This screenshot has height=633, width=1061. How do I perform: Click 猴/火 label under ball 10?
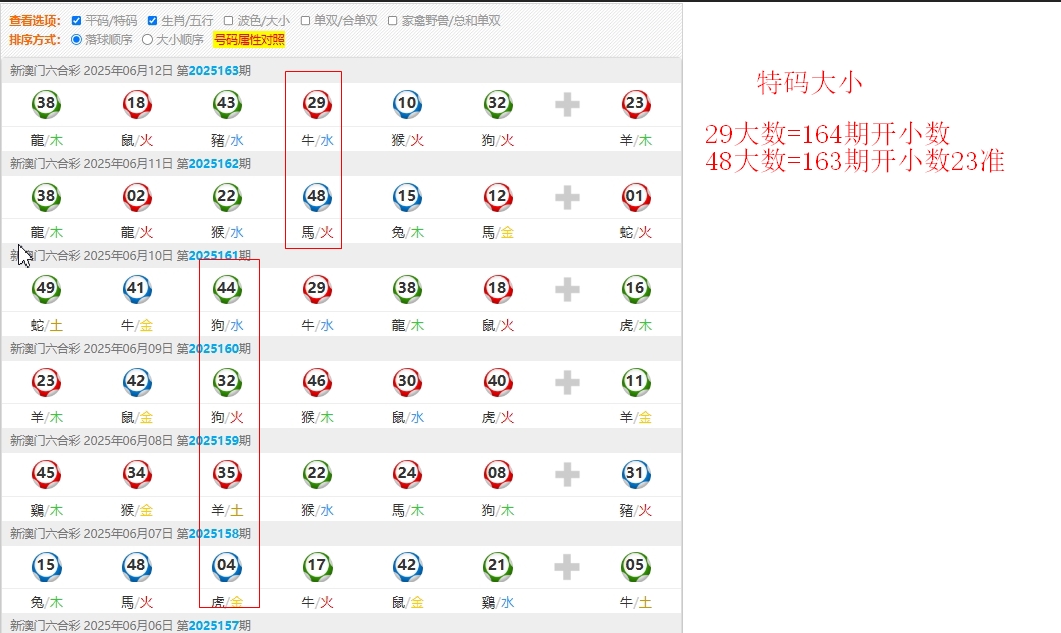pyautogui.click(x=407, y=140)
